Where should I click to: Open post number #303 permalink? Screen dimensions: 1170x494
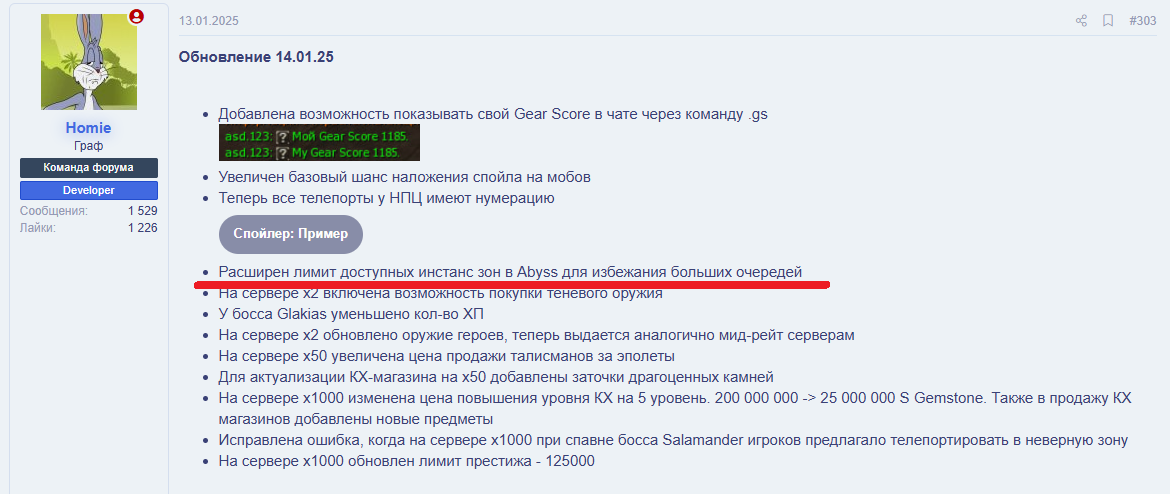pos(1142,21)
